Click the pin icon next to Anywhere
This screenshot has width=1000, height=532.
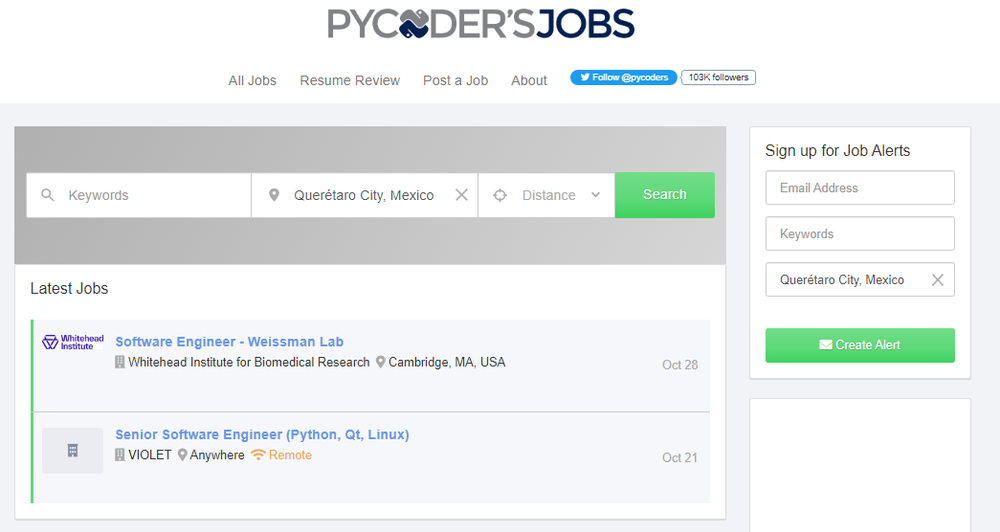click(182, 455)
